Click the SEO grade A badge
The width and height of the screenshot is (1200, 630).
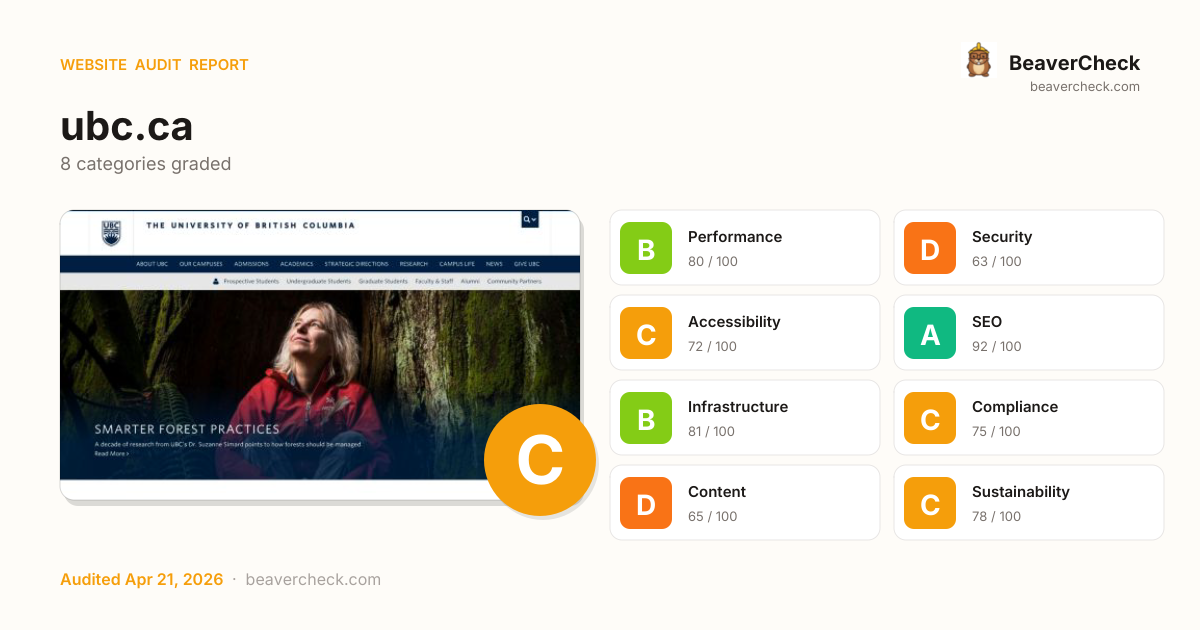(930, 333)
